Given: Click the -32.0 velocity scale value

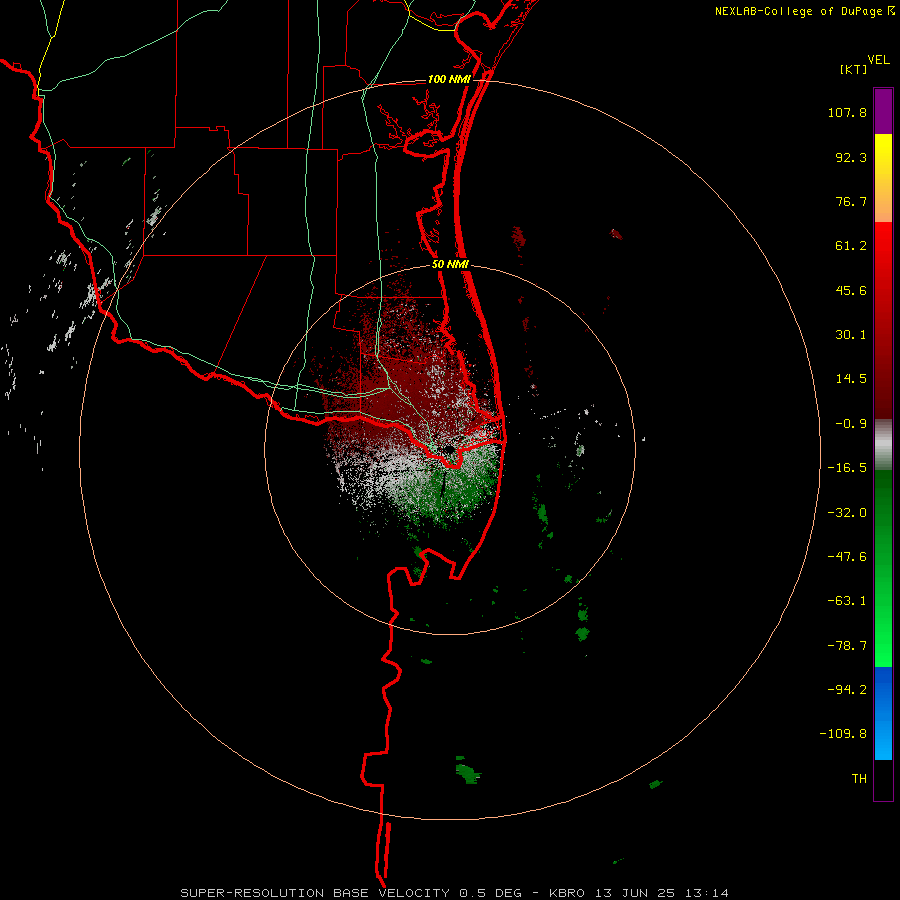Looking at the screenshot, I should coord(847,513).
